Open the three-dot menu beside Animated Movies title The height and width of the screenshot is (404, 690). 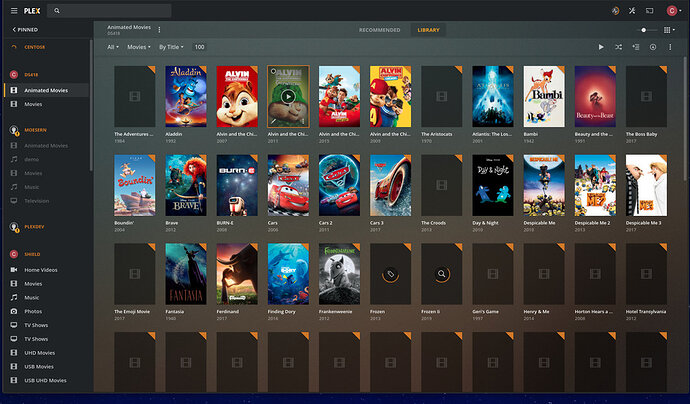pos(159,30)
